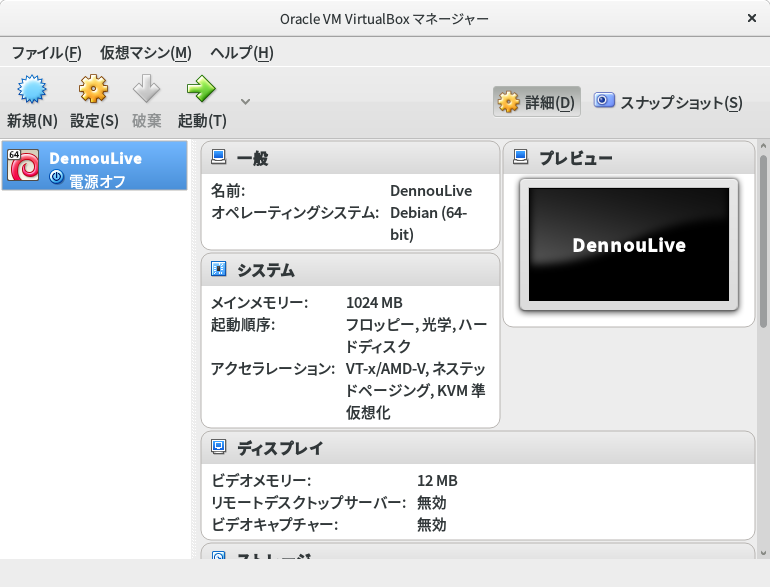Click the DennouLive preview thumbnail
This screenshot has width=770, height=587.
click(629, 245)
